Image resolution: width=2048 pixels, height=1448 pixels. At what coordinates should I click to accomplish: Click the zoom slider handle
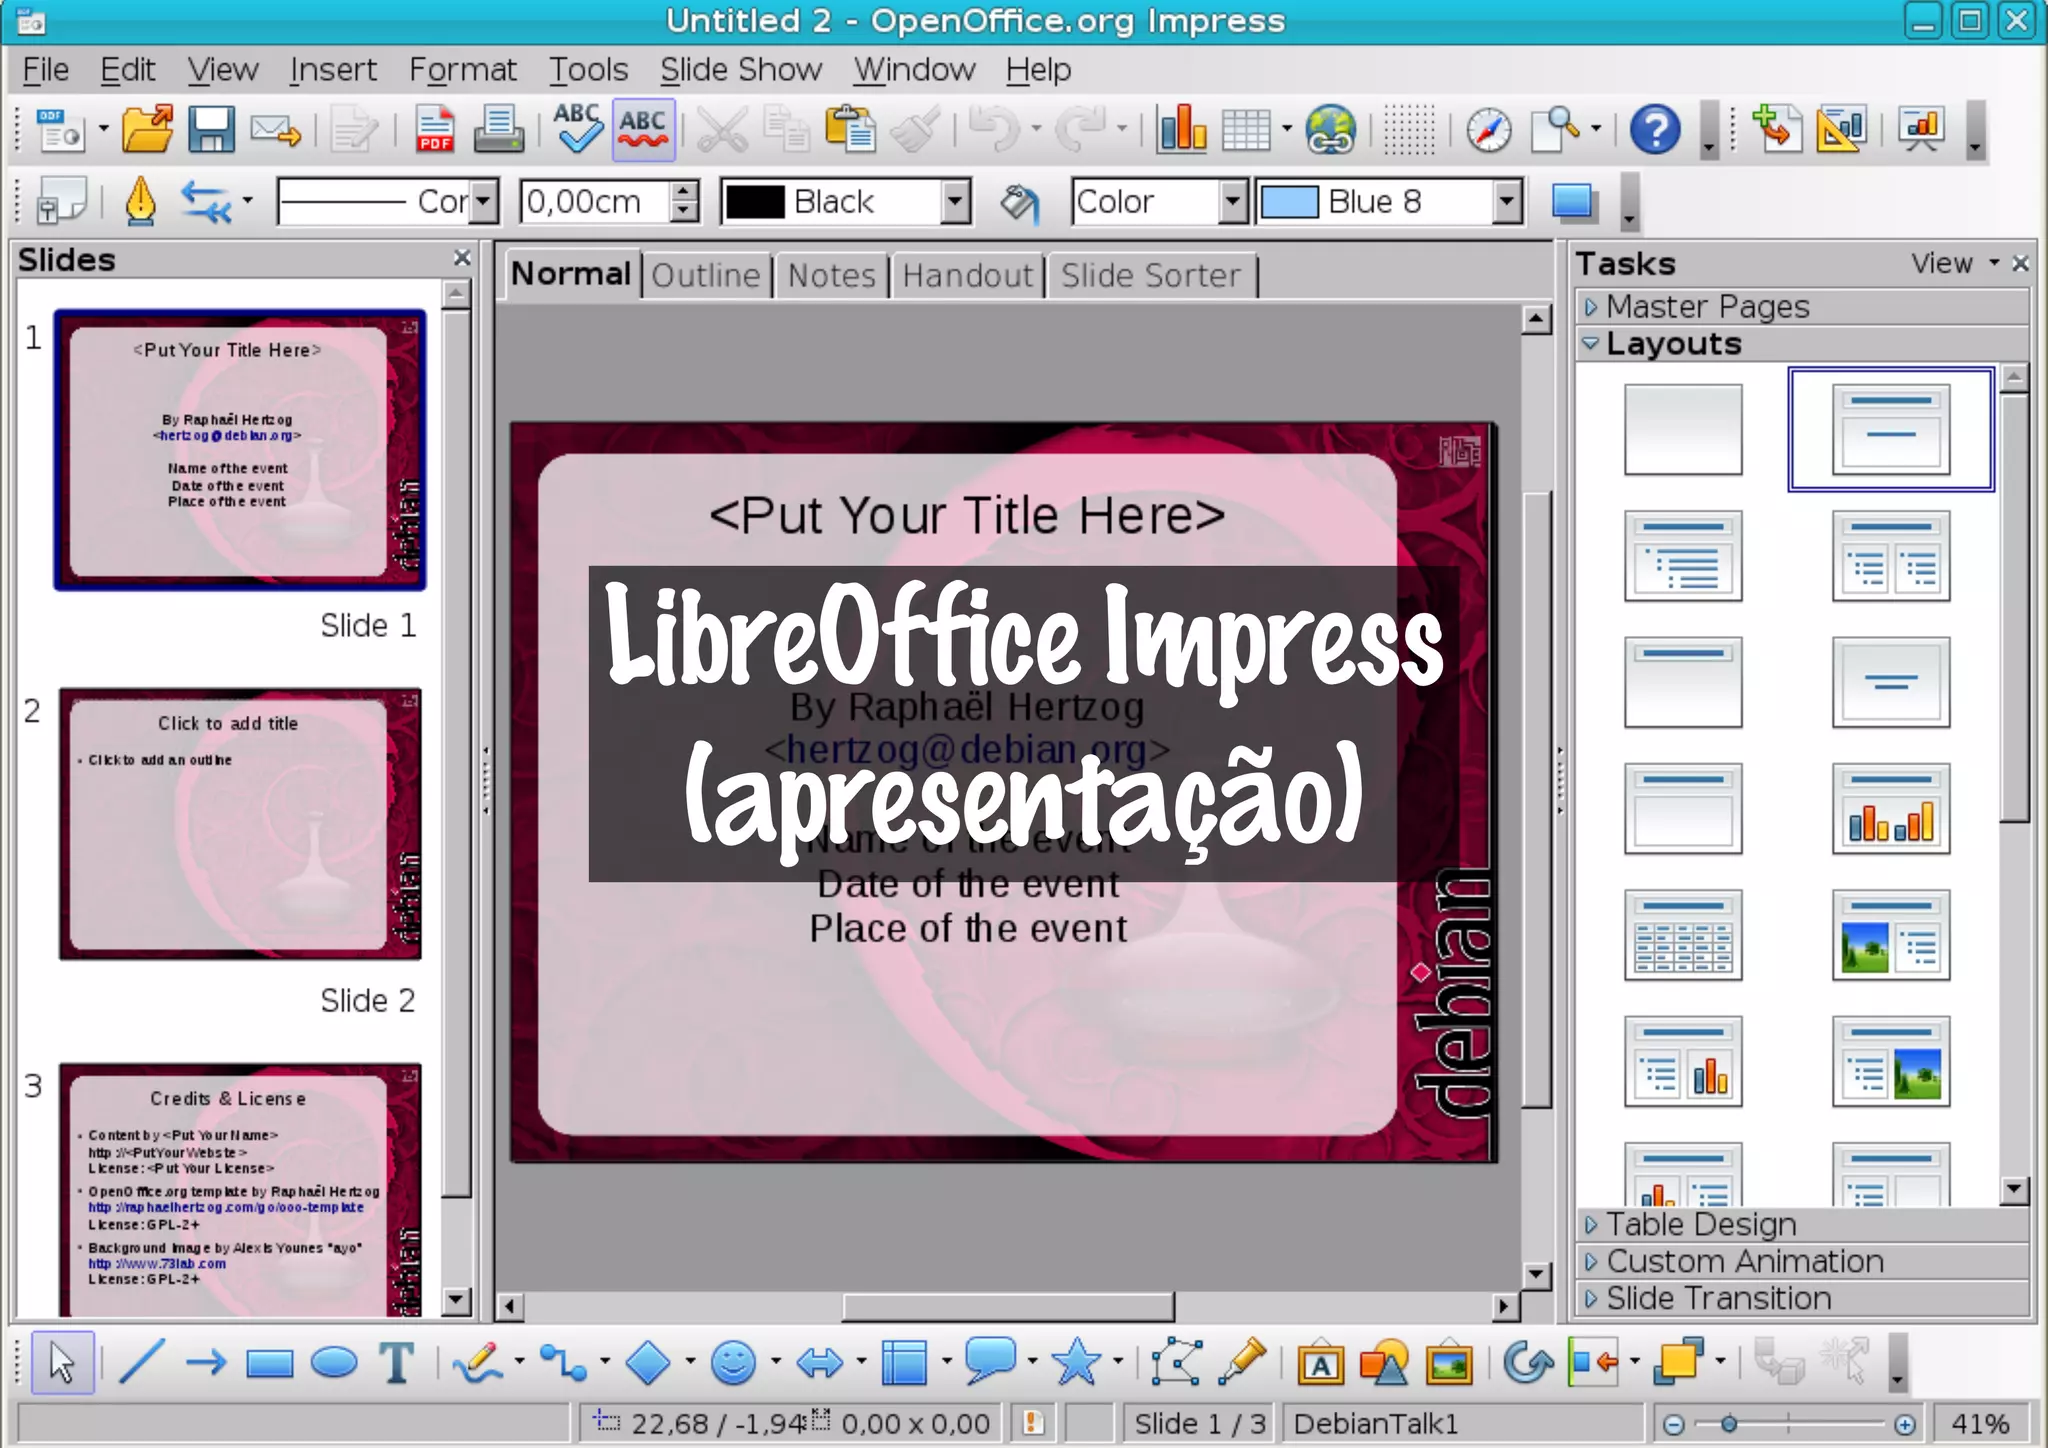point(1729,1423)
